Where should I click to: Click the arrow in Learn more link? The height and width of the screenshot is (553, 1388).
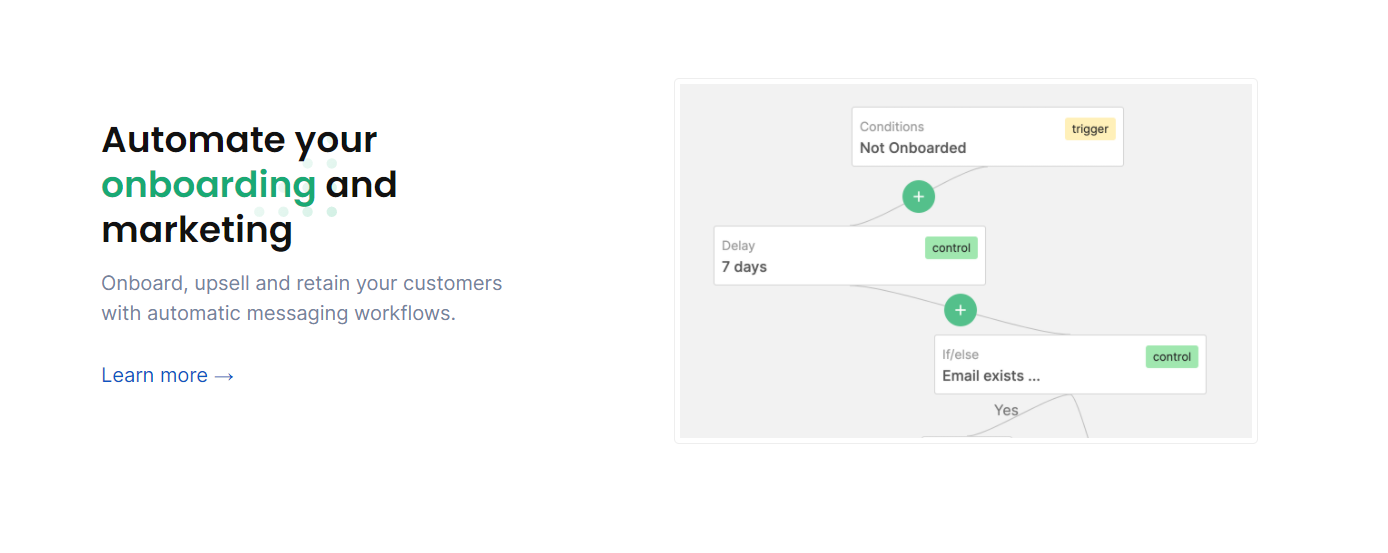tap(224, 376)
